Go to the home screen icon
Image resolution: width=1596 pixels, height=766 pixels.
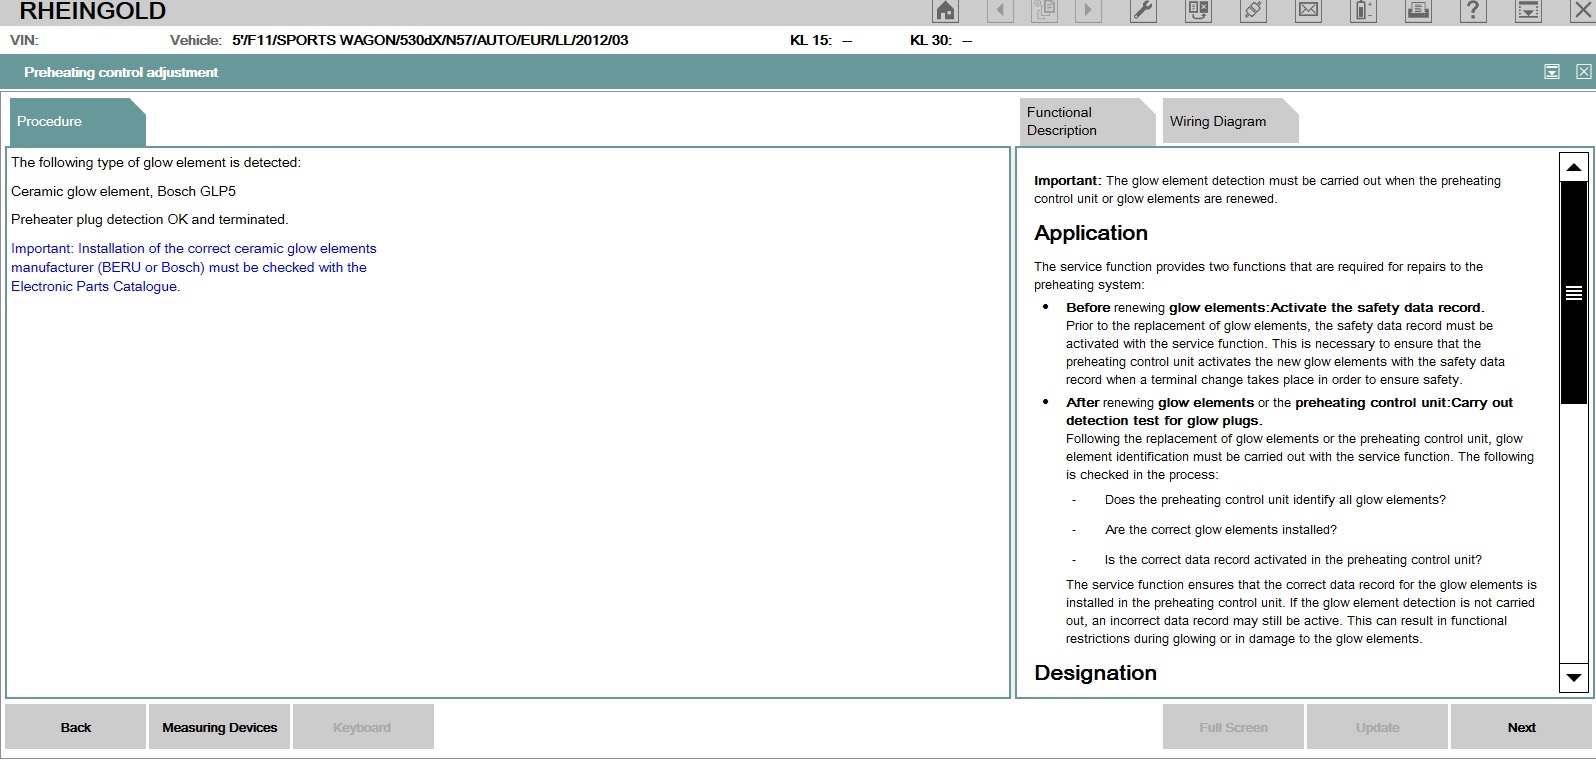[944, 11]
